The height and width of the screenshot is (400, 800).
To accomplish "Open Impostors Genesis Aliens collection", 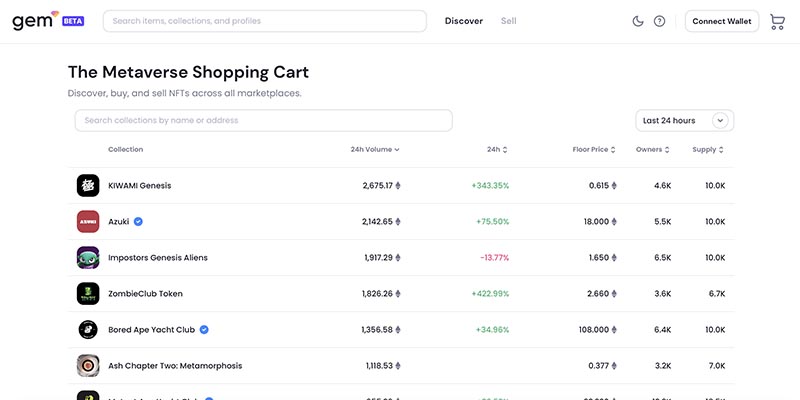I will (158, 258).
